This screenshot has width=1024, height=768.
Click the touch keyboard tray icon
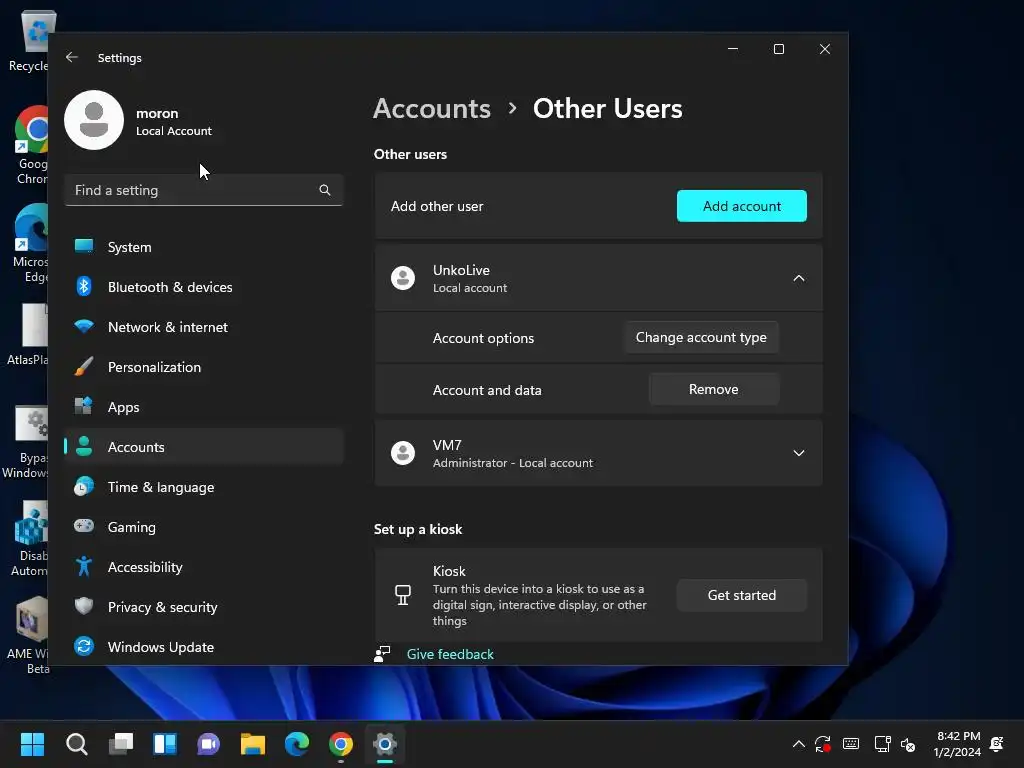click(x=851, y=744)
